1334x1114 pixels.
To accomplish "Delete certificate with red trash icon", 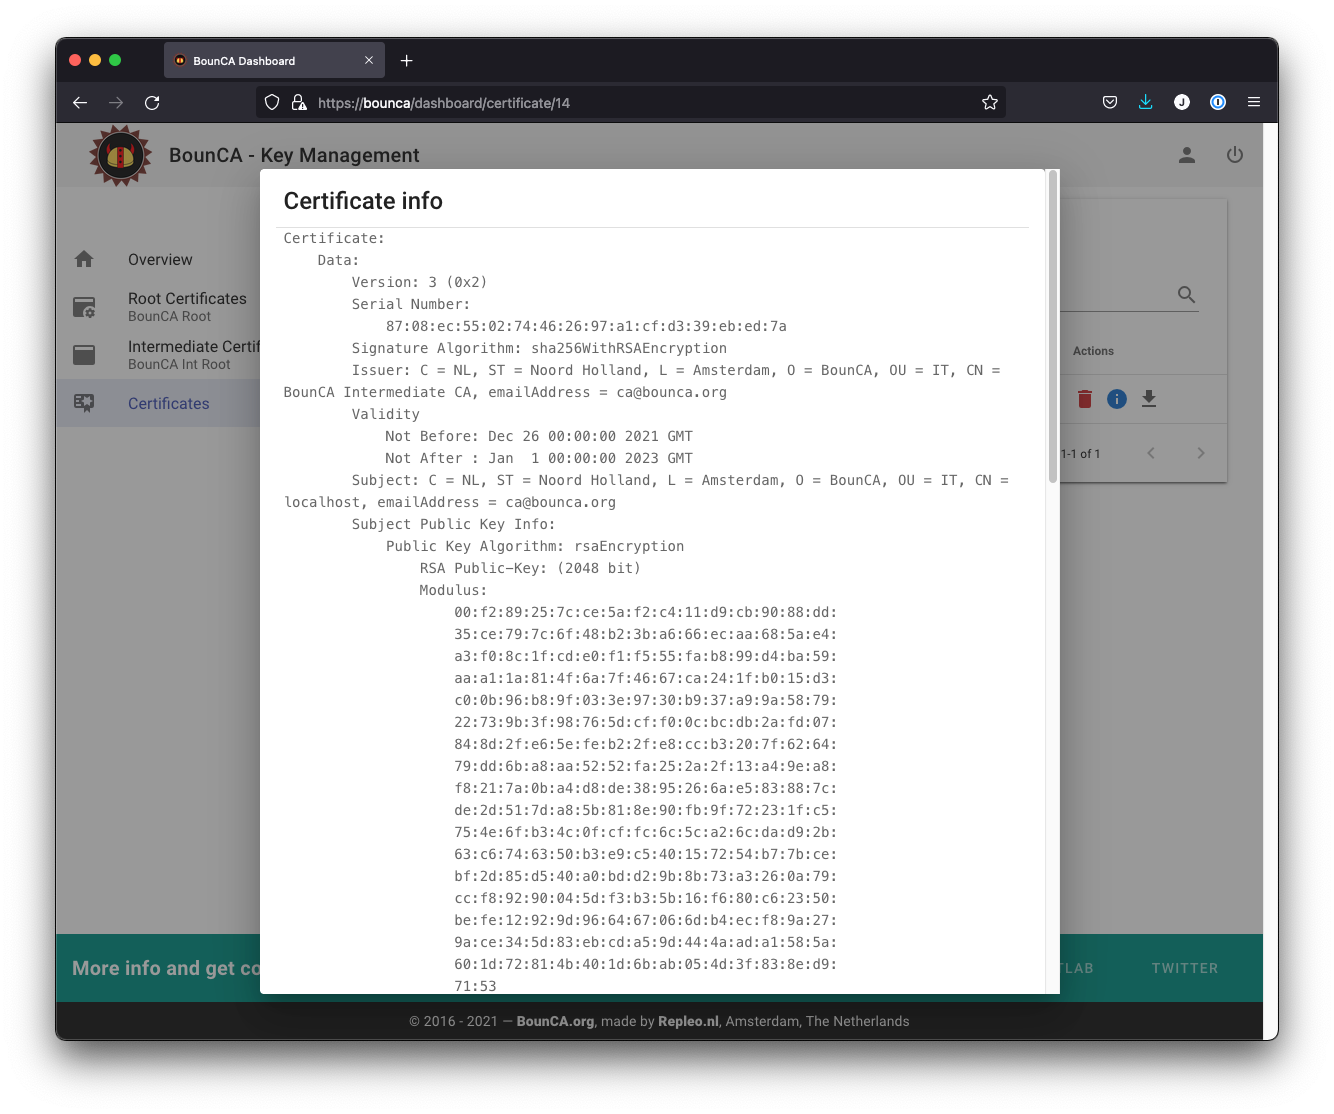I will [1085, 399].
